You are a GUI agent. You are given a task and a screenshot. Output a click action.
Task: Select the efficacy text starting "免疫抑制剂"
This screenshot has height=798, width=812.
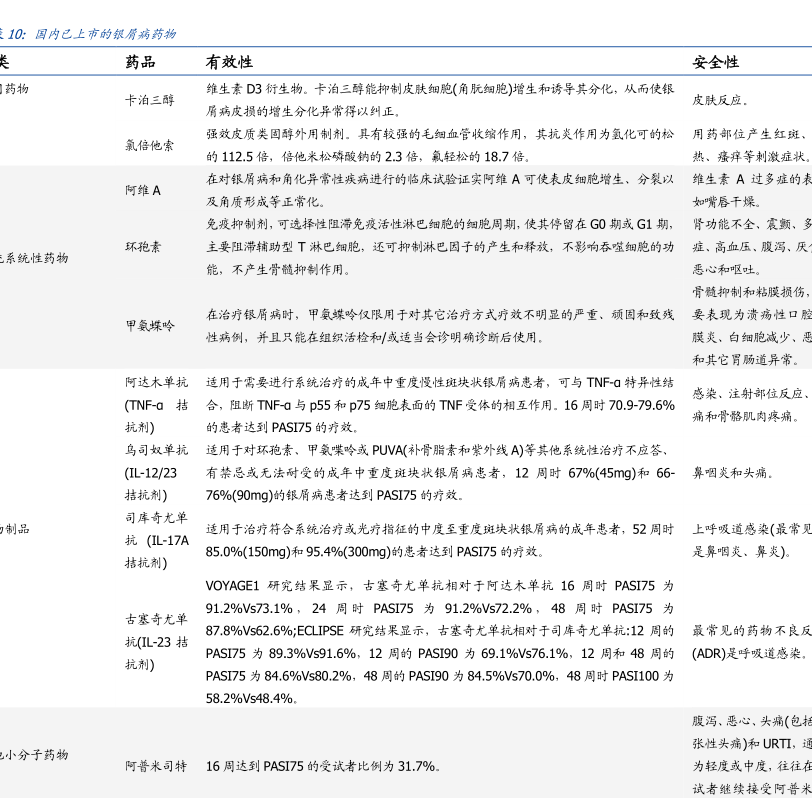click(440, 246)
